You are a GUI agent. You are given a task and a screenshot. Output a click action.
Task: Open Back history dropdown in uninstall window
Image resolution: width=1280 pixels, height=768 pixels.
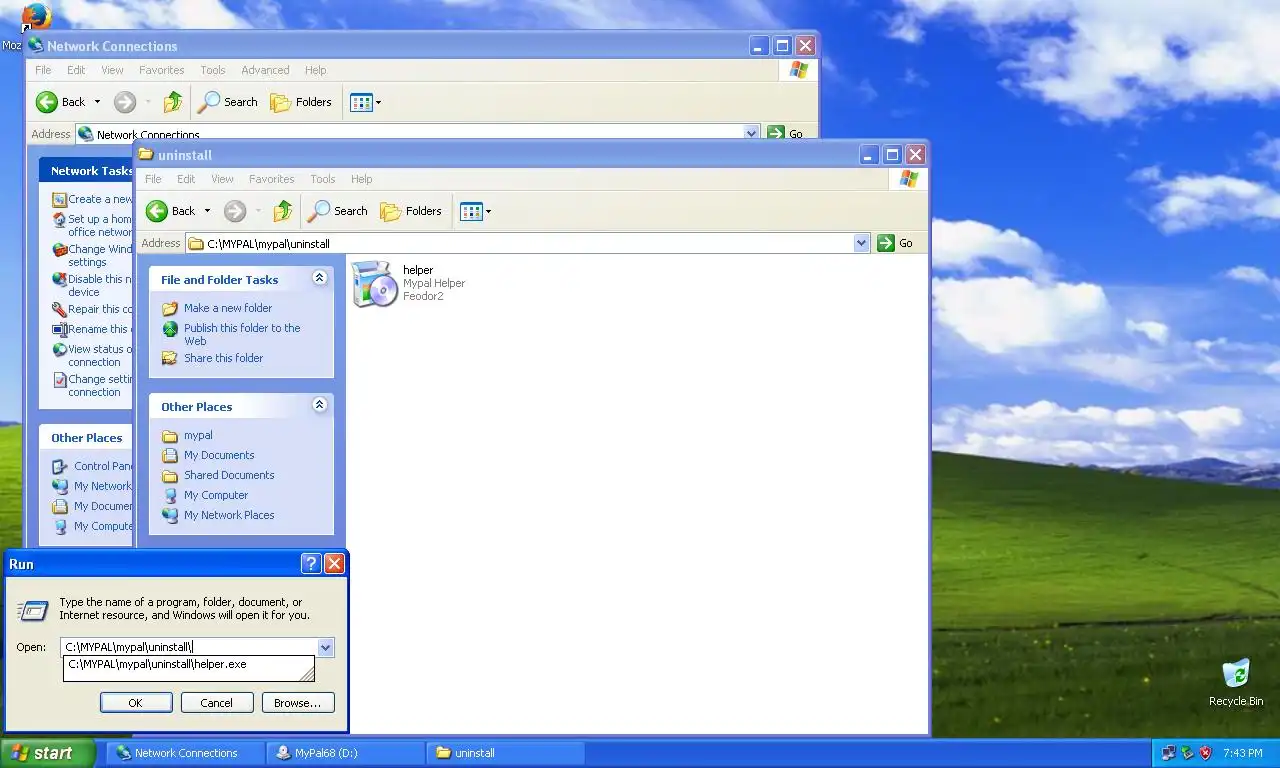tap(207, 211)
